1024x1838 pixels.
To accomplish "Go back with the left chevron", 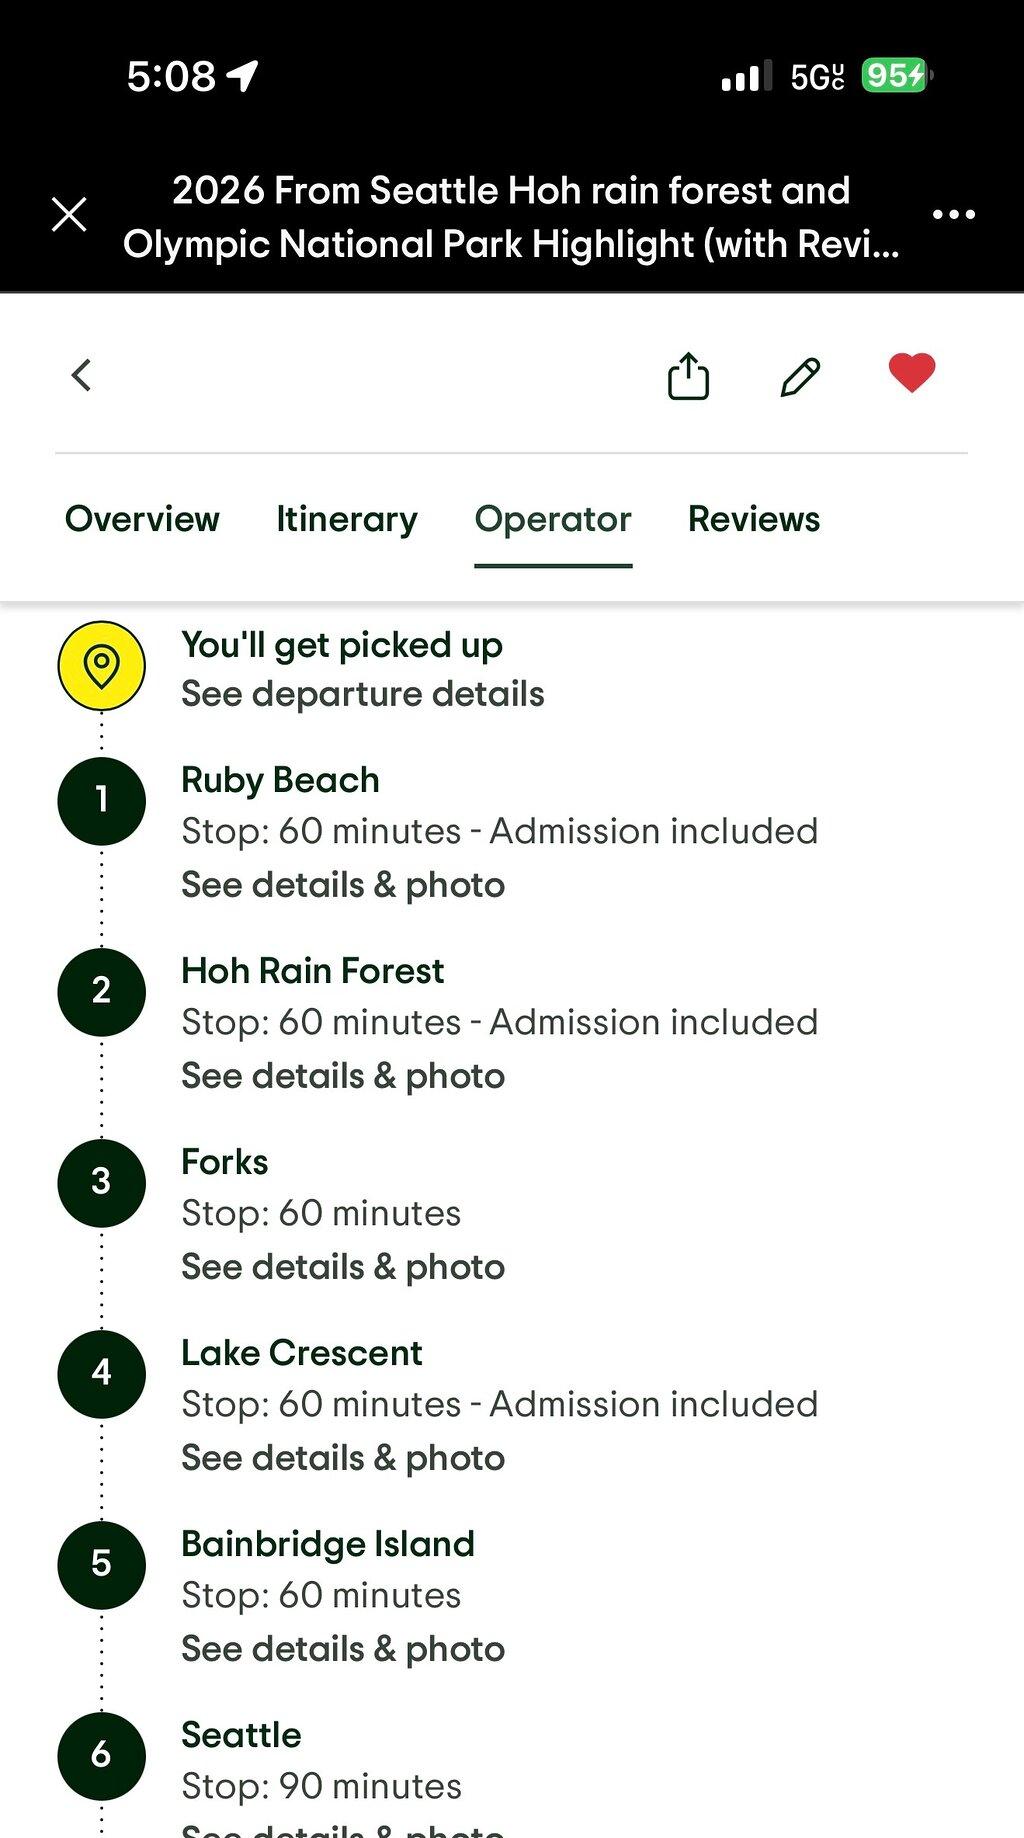I will (81, 375).
